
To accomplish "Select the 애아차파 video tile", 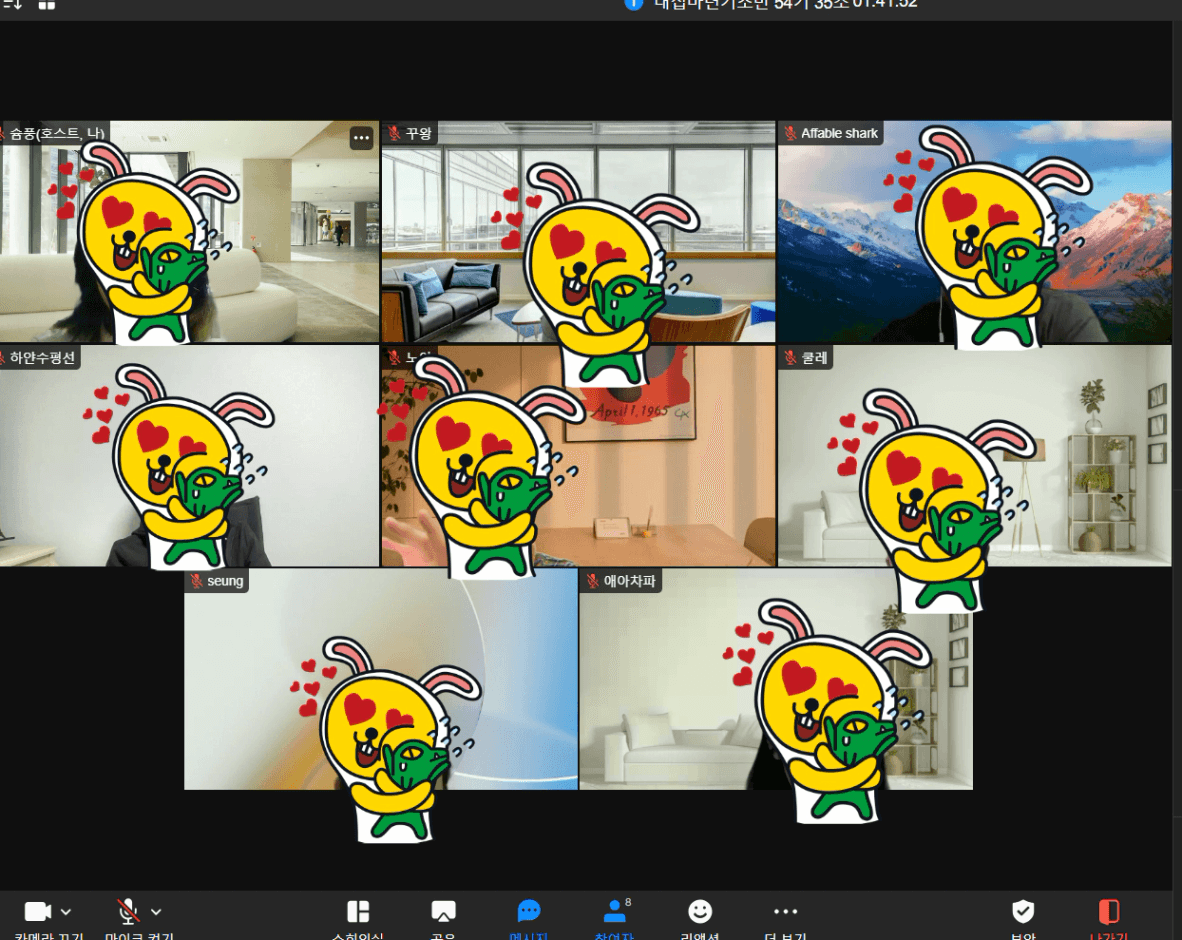I will point(776,679).
